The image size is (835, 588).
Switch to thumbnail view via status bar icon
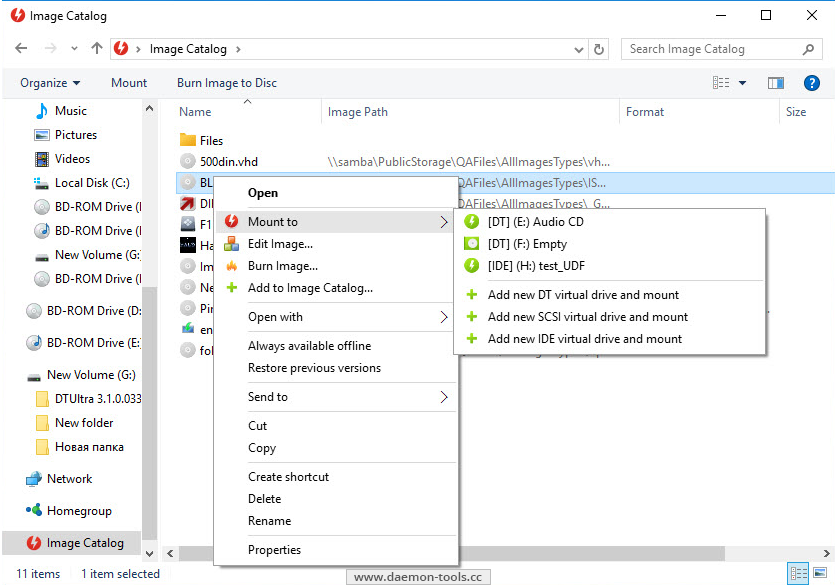coord(821,573)
